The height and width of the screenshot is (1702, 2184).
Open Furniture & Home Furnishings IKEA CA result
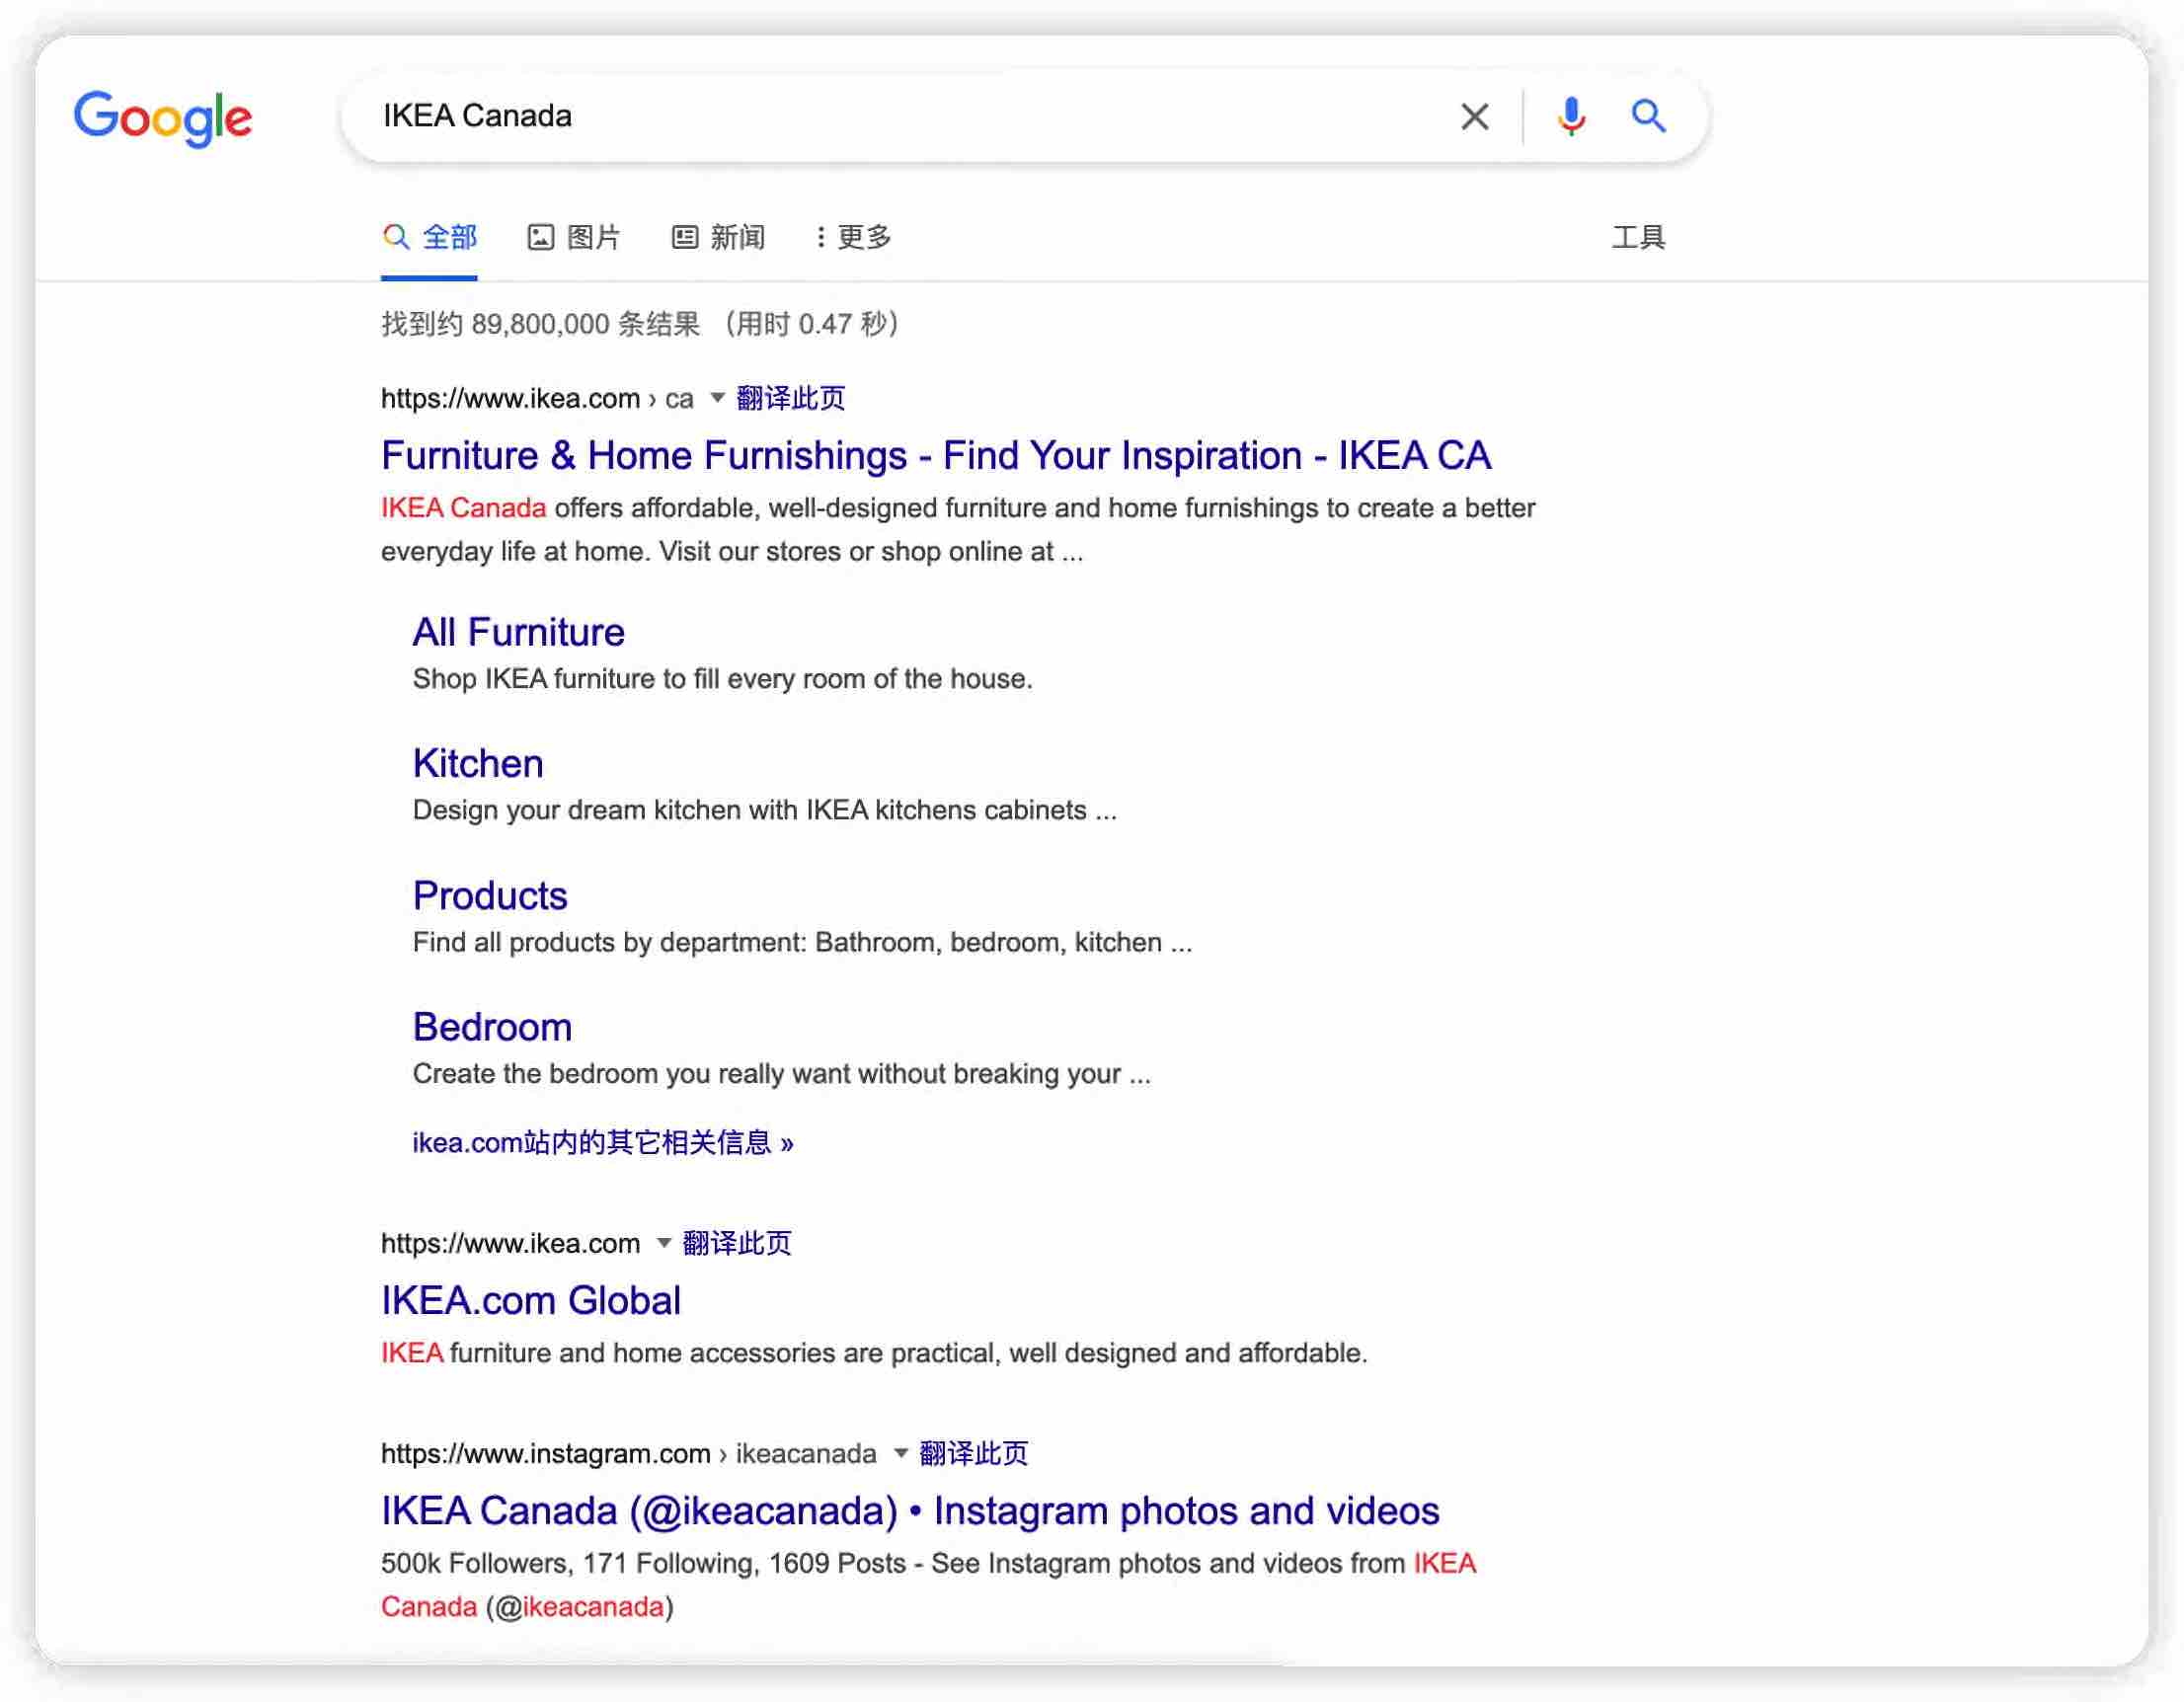tap(935, 456)
